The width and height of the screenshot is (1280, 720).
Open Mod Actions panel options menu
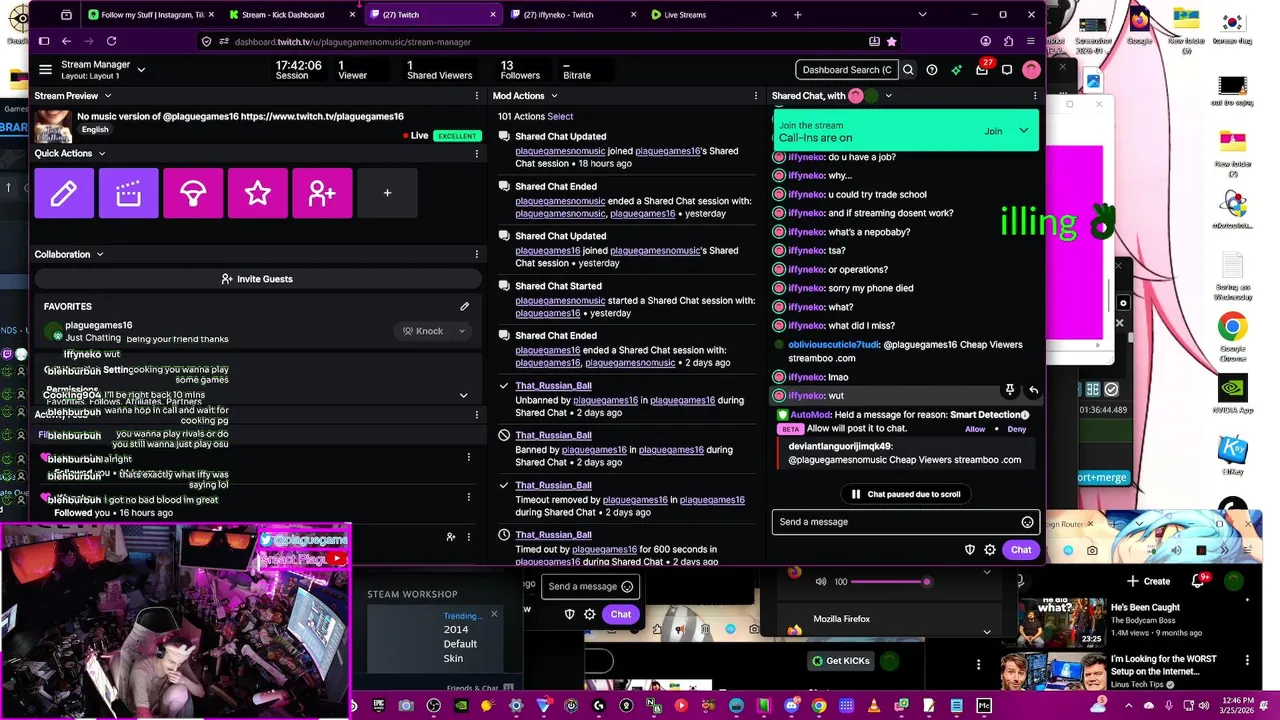coord(756,96)
